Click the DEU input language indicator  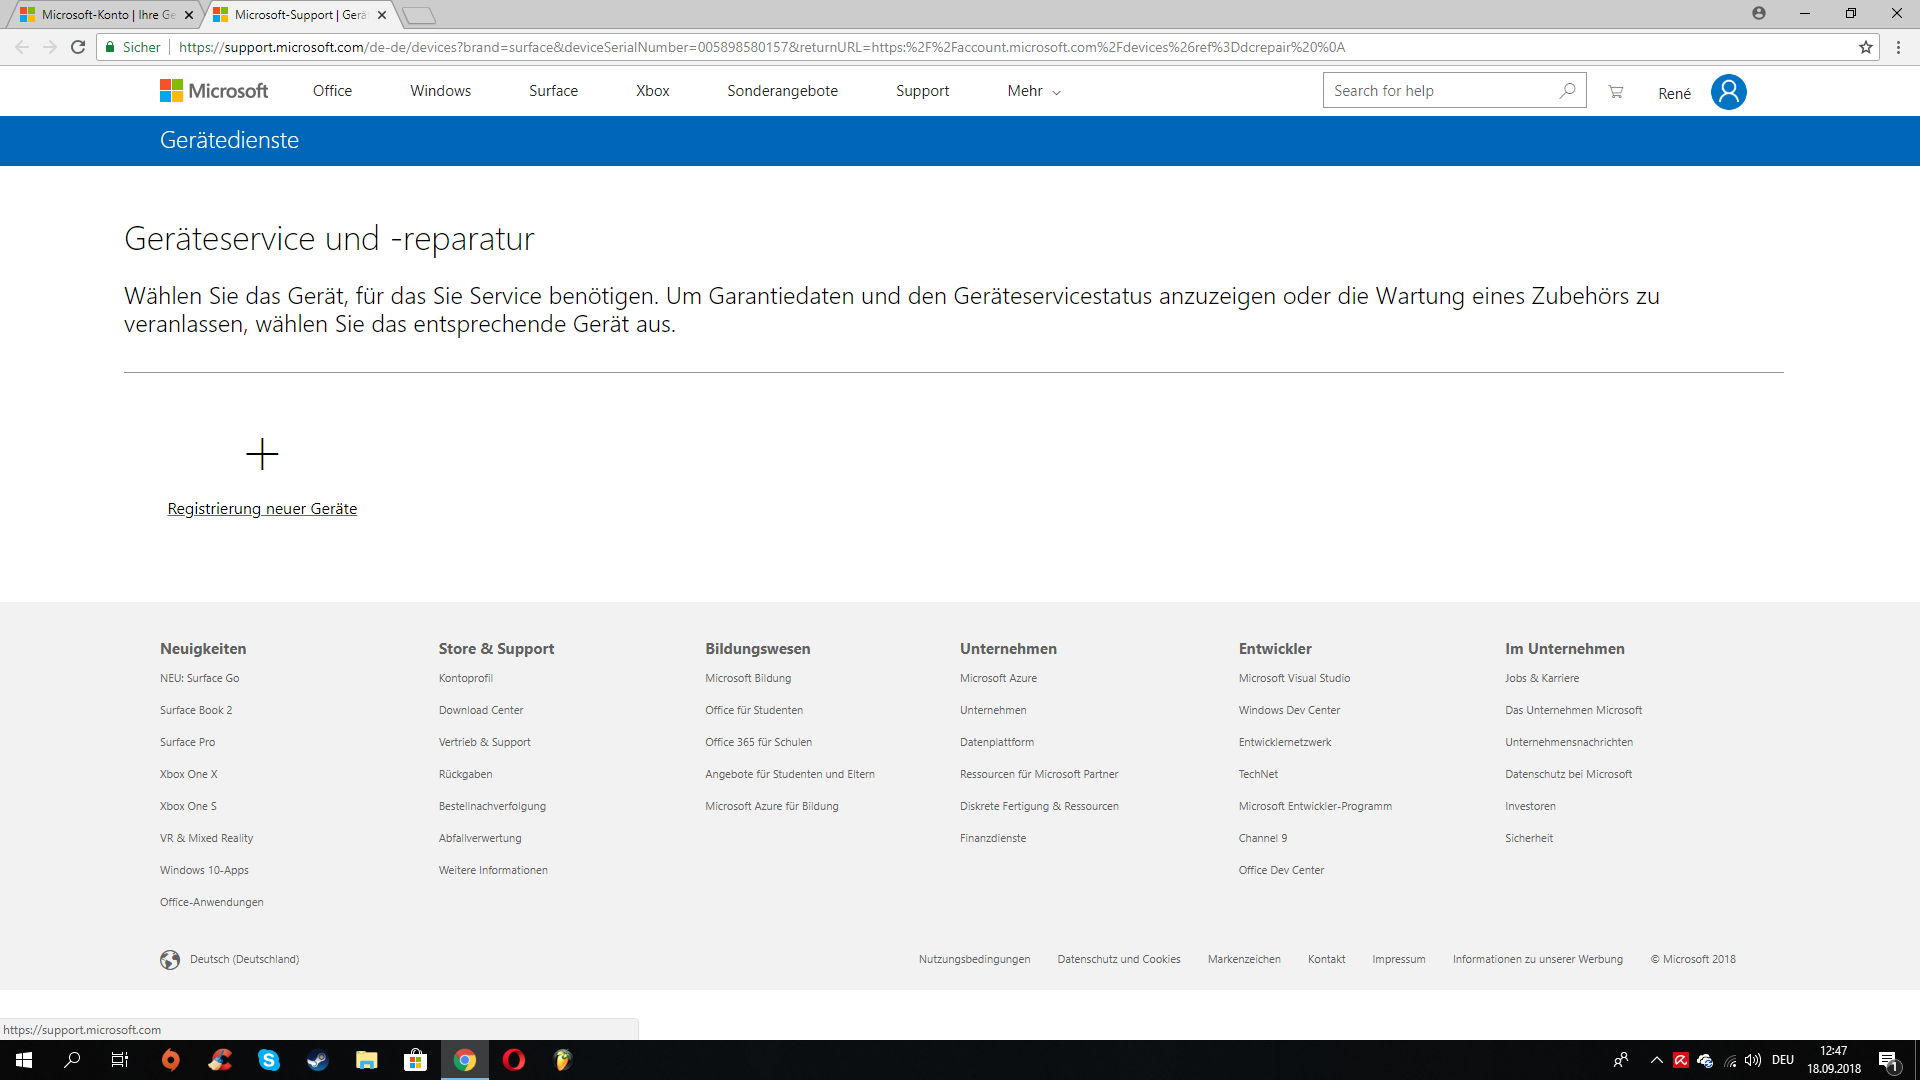tap(1783, 1060)
